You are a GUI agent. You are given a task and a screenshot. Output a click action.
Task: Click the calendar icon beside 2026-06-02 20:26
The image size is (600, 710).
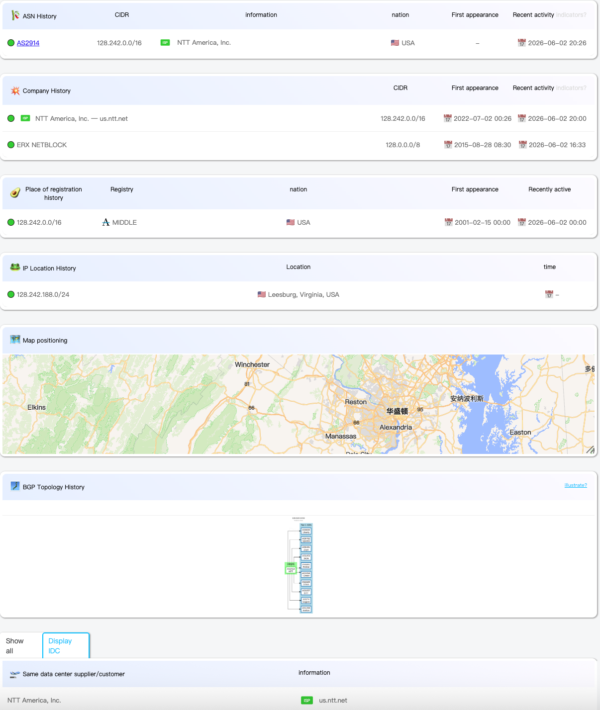click(x=522, y=43)
